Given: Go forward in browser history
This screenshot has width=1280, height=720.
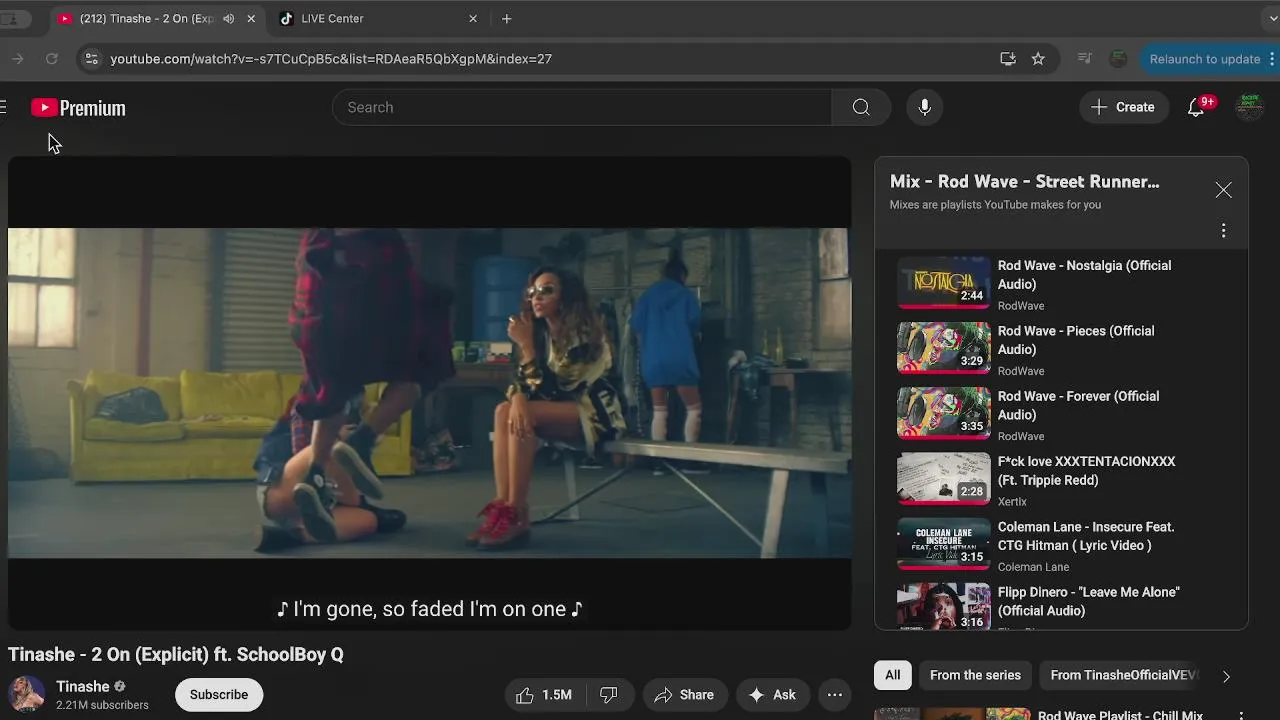Looking at the screenshot, I should (17, 59).
